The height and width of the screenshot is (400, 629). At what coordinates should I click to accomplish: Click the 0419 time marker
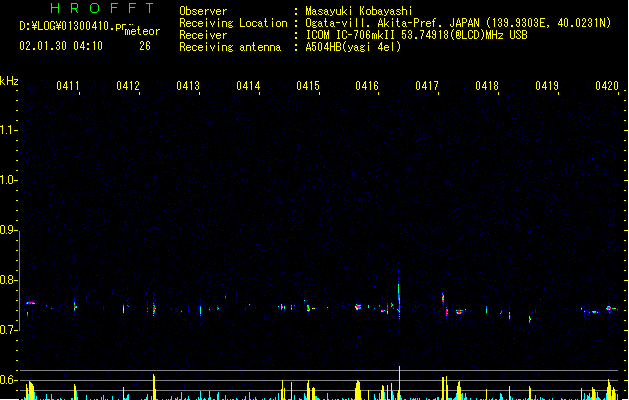pyautogui.click(x=547, y=86)
